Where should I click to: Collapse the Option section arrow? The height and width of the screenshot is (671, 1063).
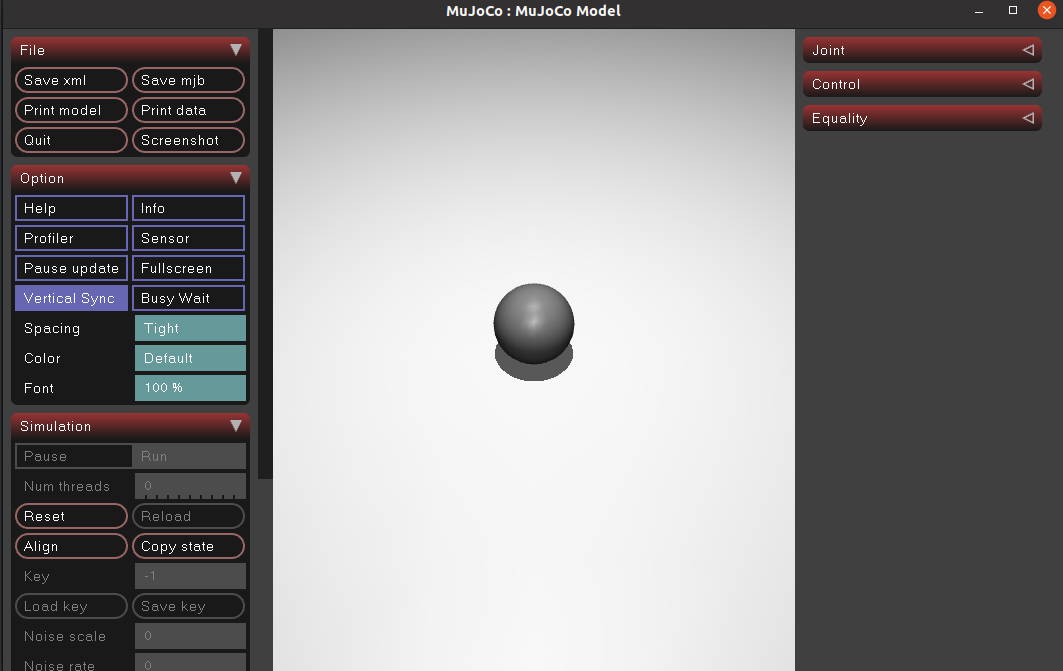click(236, 178)
